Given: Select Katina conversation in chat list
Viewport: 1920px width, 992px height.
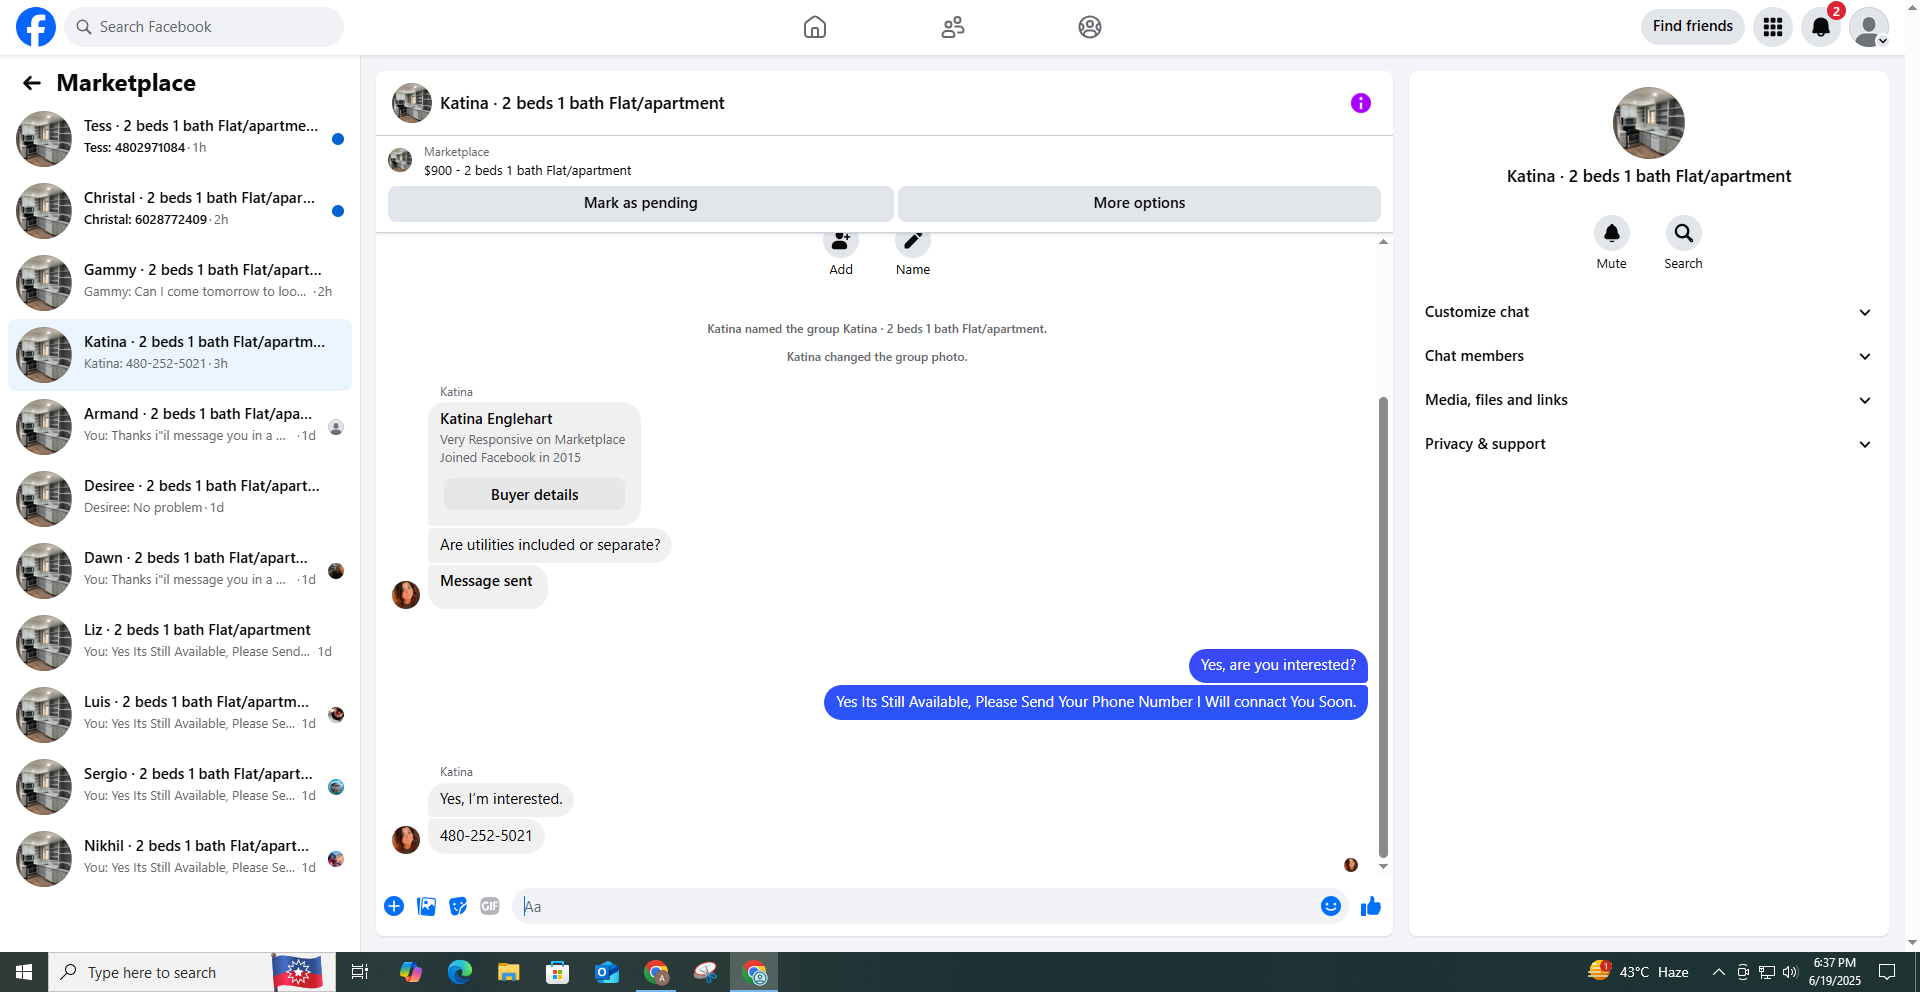Looking at the screenshot, I should [180, 355].
